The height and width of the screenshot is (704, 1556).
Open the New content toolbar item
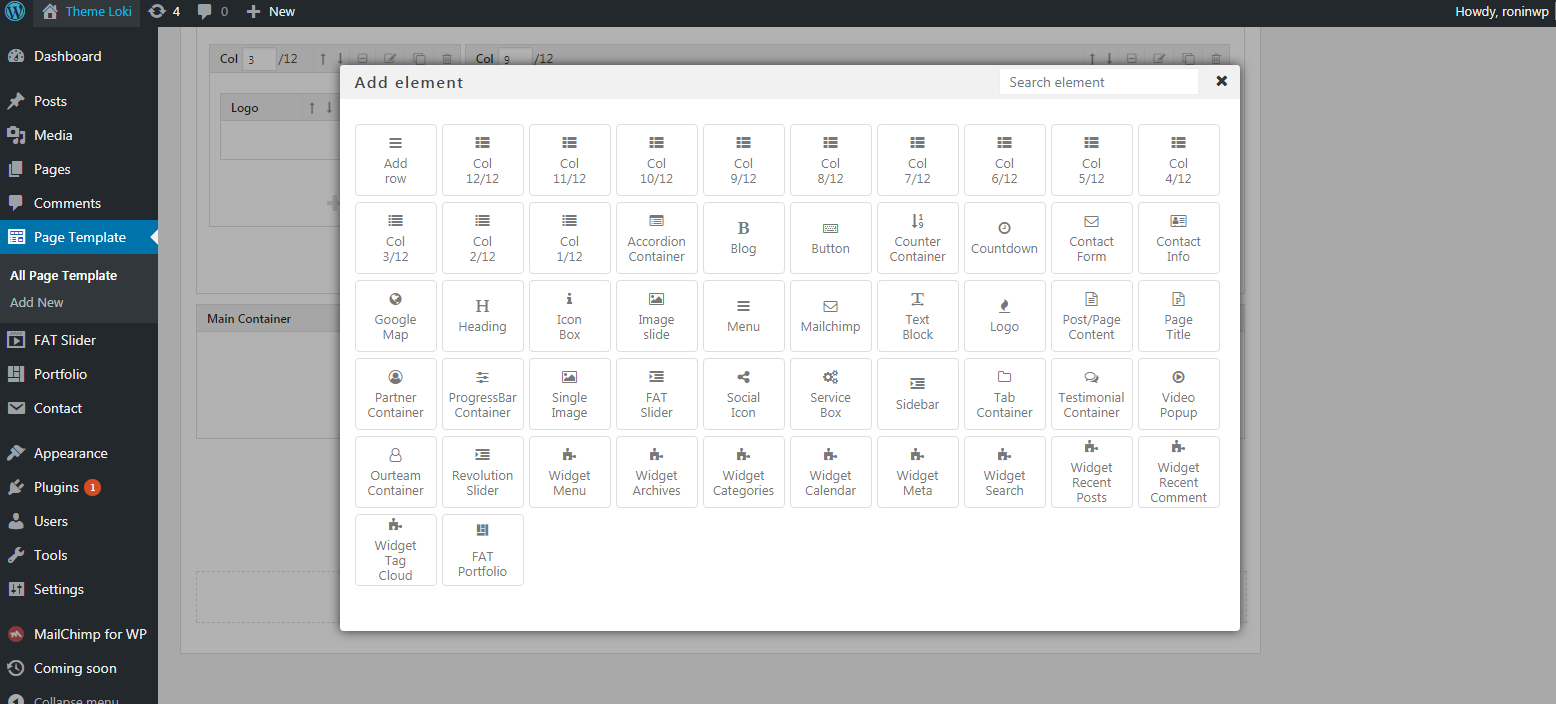pyautogui.click(x=271, y=12)
